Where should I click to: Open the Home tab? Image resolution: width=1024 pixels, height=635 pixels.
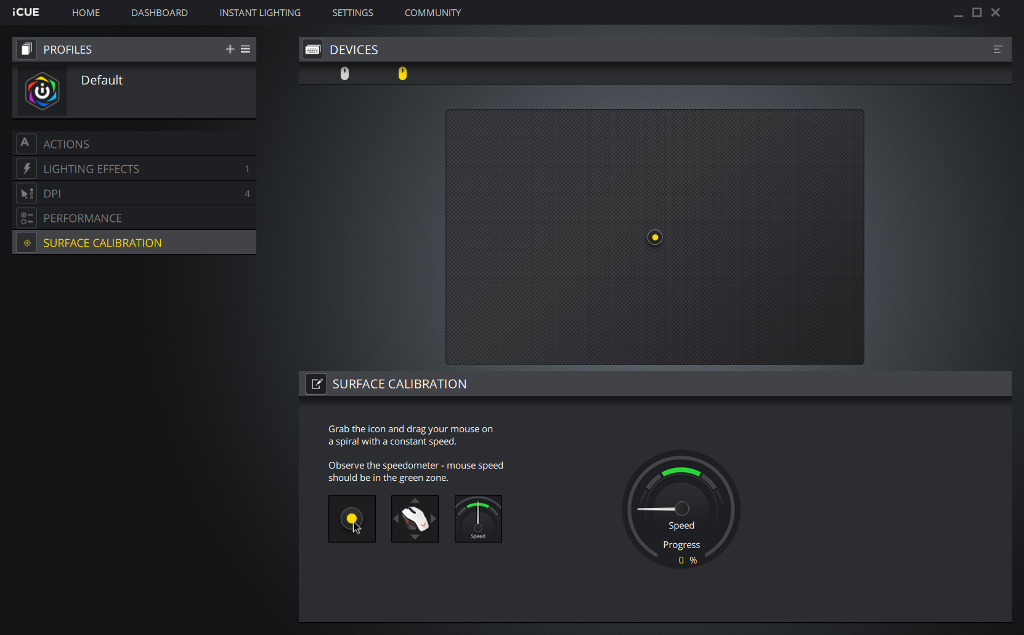[x=86, y=13]
